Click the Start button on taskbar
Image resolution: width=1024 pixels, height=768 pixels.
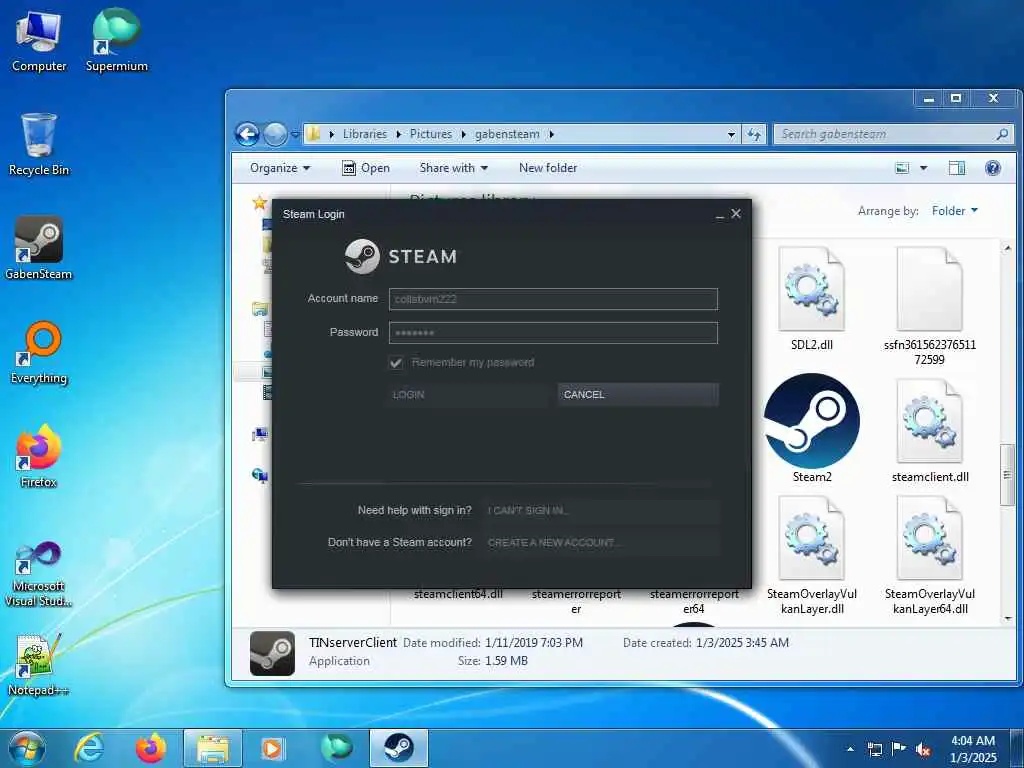point(26,748)
